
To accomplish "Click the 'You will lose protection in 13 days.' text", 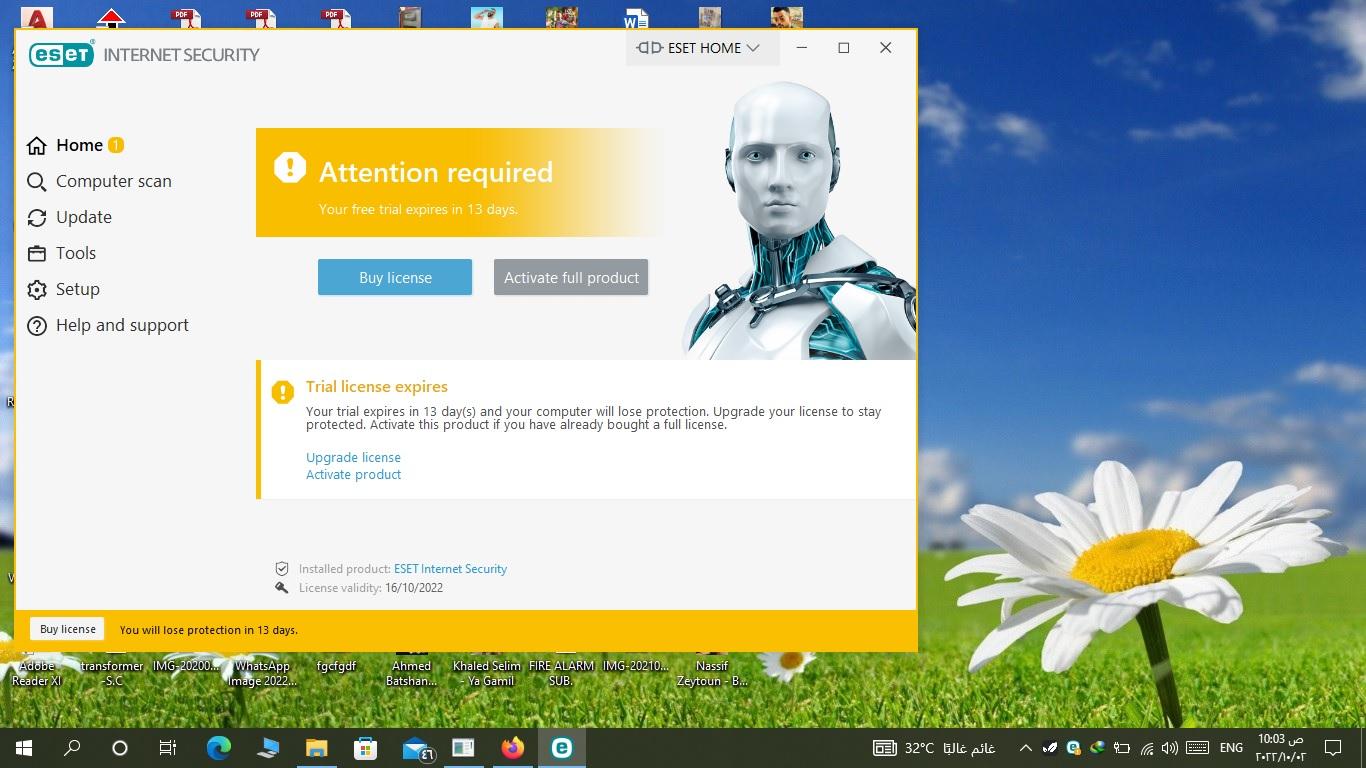I will click(209, 630).
